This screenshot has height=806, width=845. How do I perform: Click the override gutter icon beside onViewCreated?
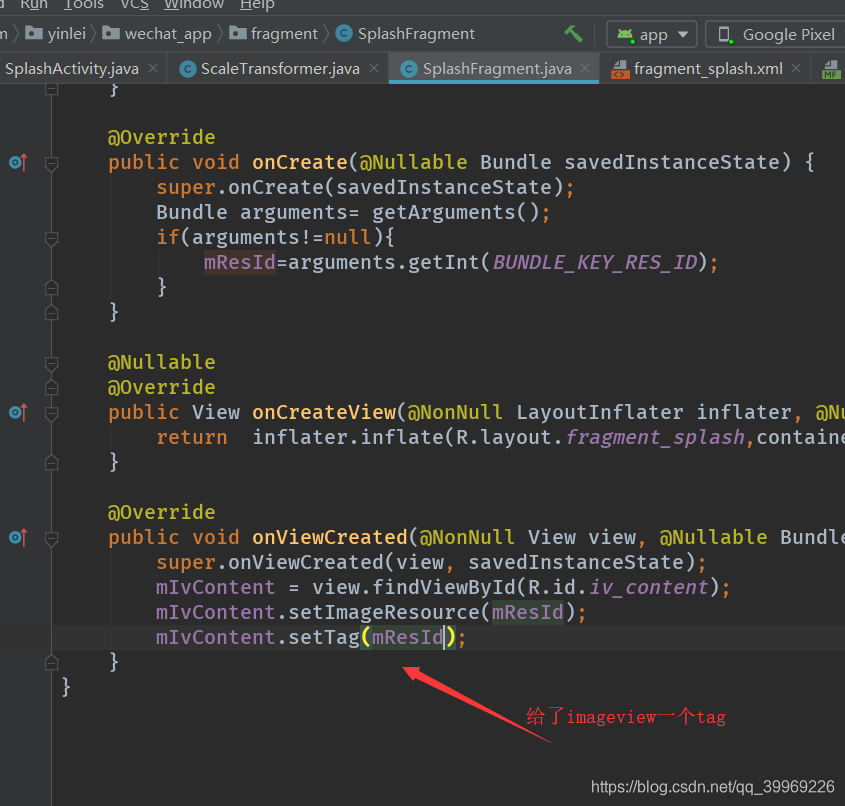[x=14, y=537]
